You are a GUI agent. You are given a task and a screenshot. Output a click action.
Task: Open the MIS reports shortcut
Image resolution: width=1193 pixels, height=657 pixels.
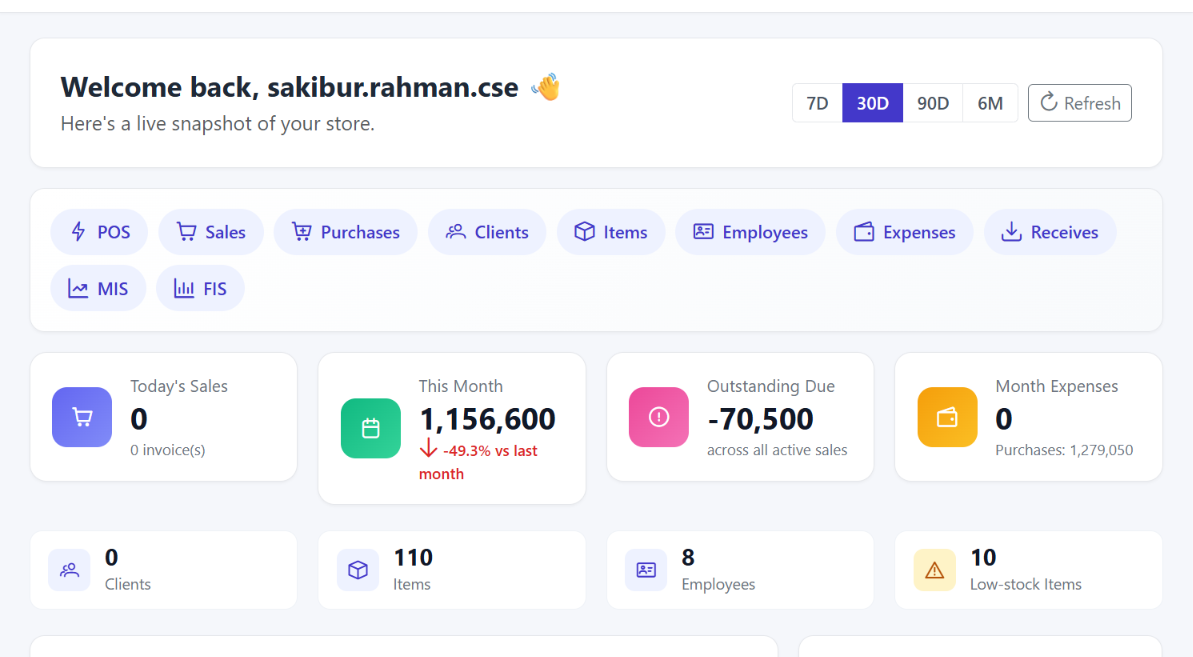98,288
